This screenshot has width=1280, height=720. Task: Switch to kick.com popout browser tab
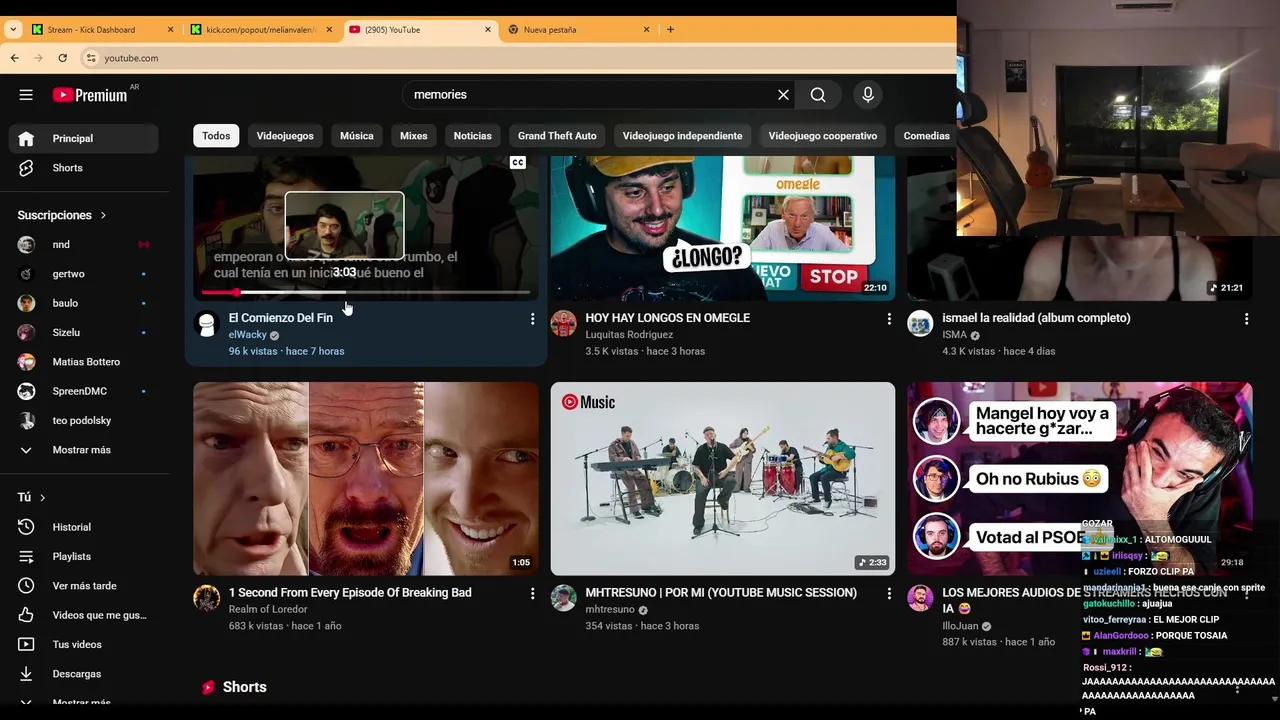coord(262,30)
